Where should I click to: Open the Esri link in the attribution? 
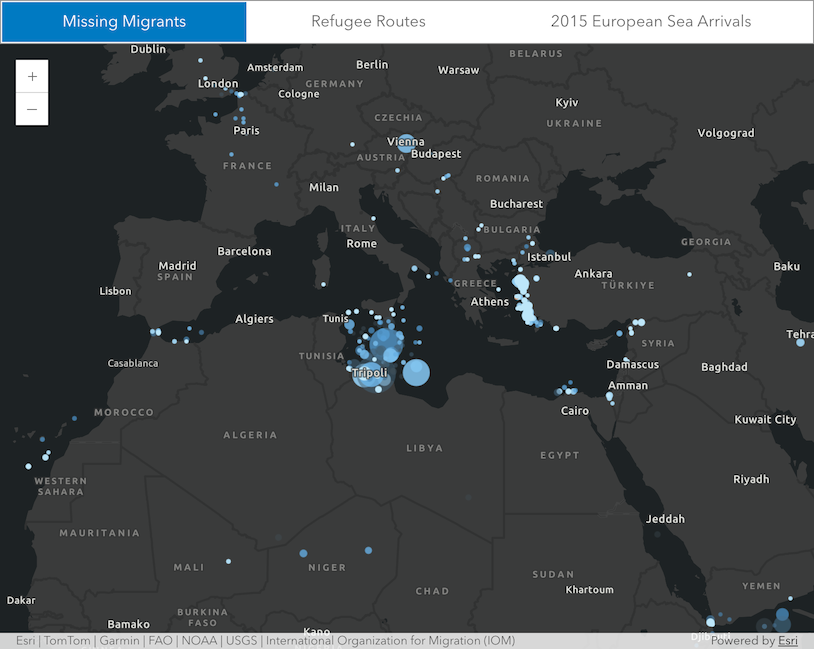[788, 641]
